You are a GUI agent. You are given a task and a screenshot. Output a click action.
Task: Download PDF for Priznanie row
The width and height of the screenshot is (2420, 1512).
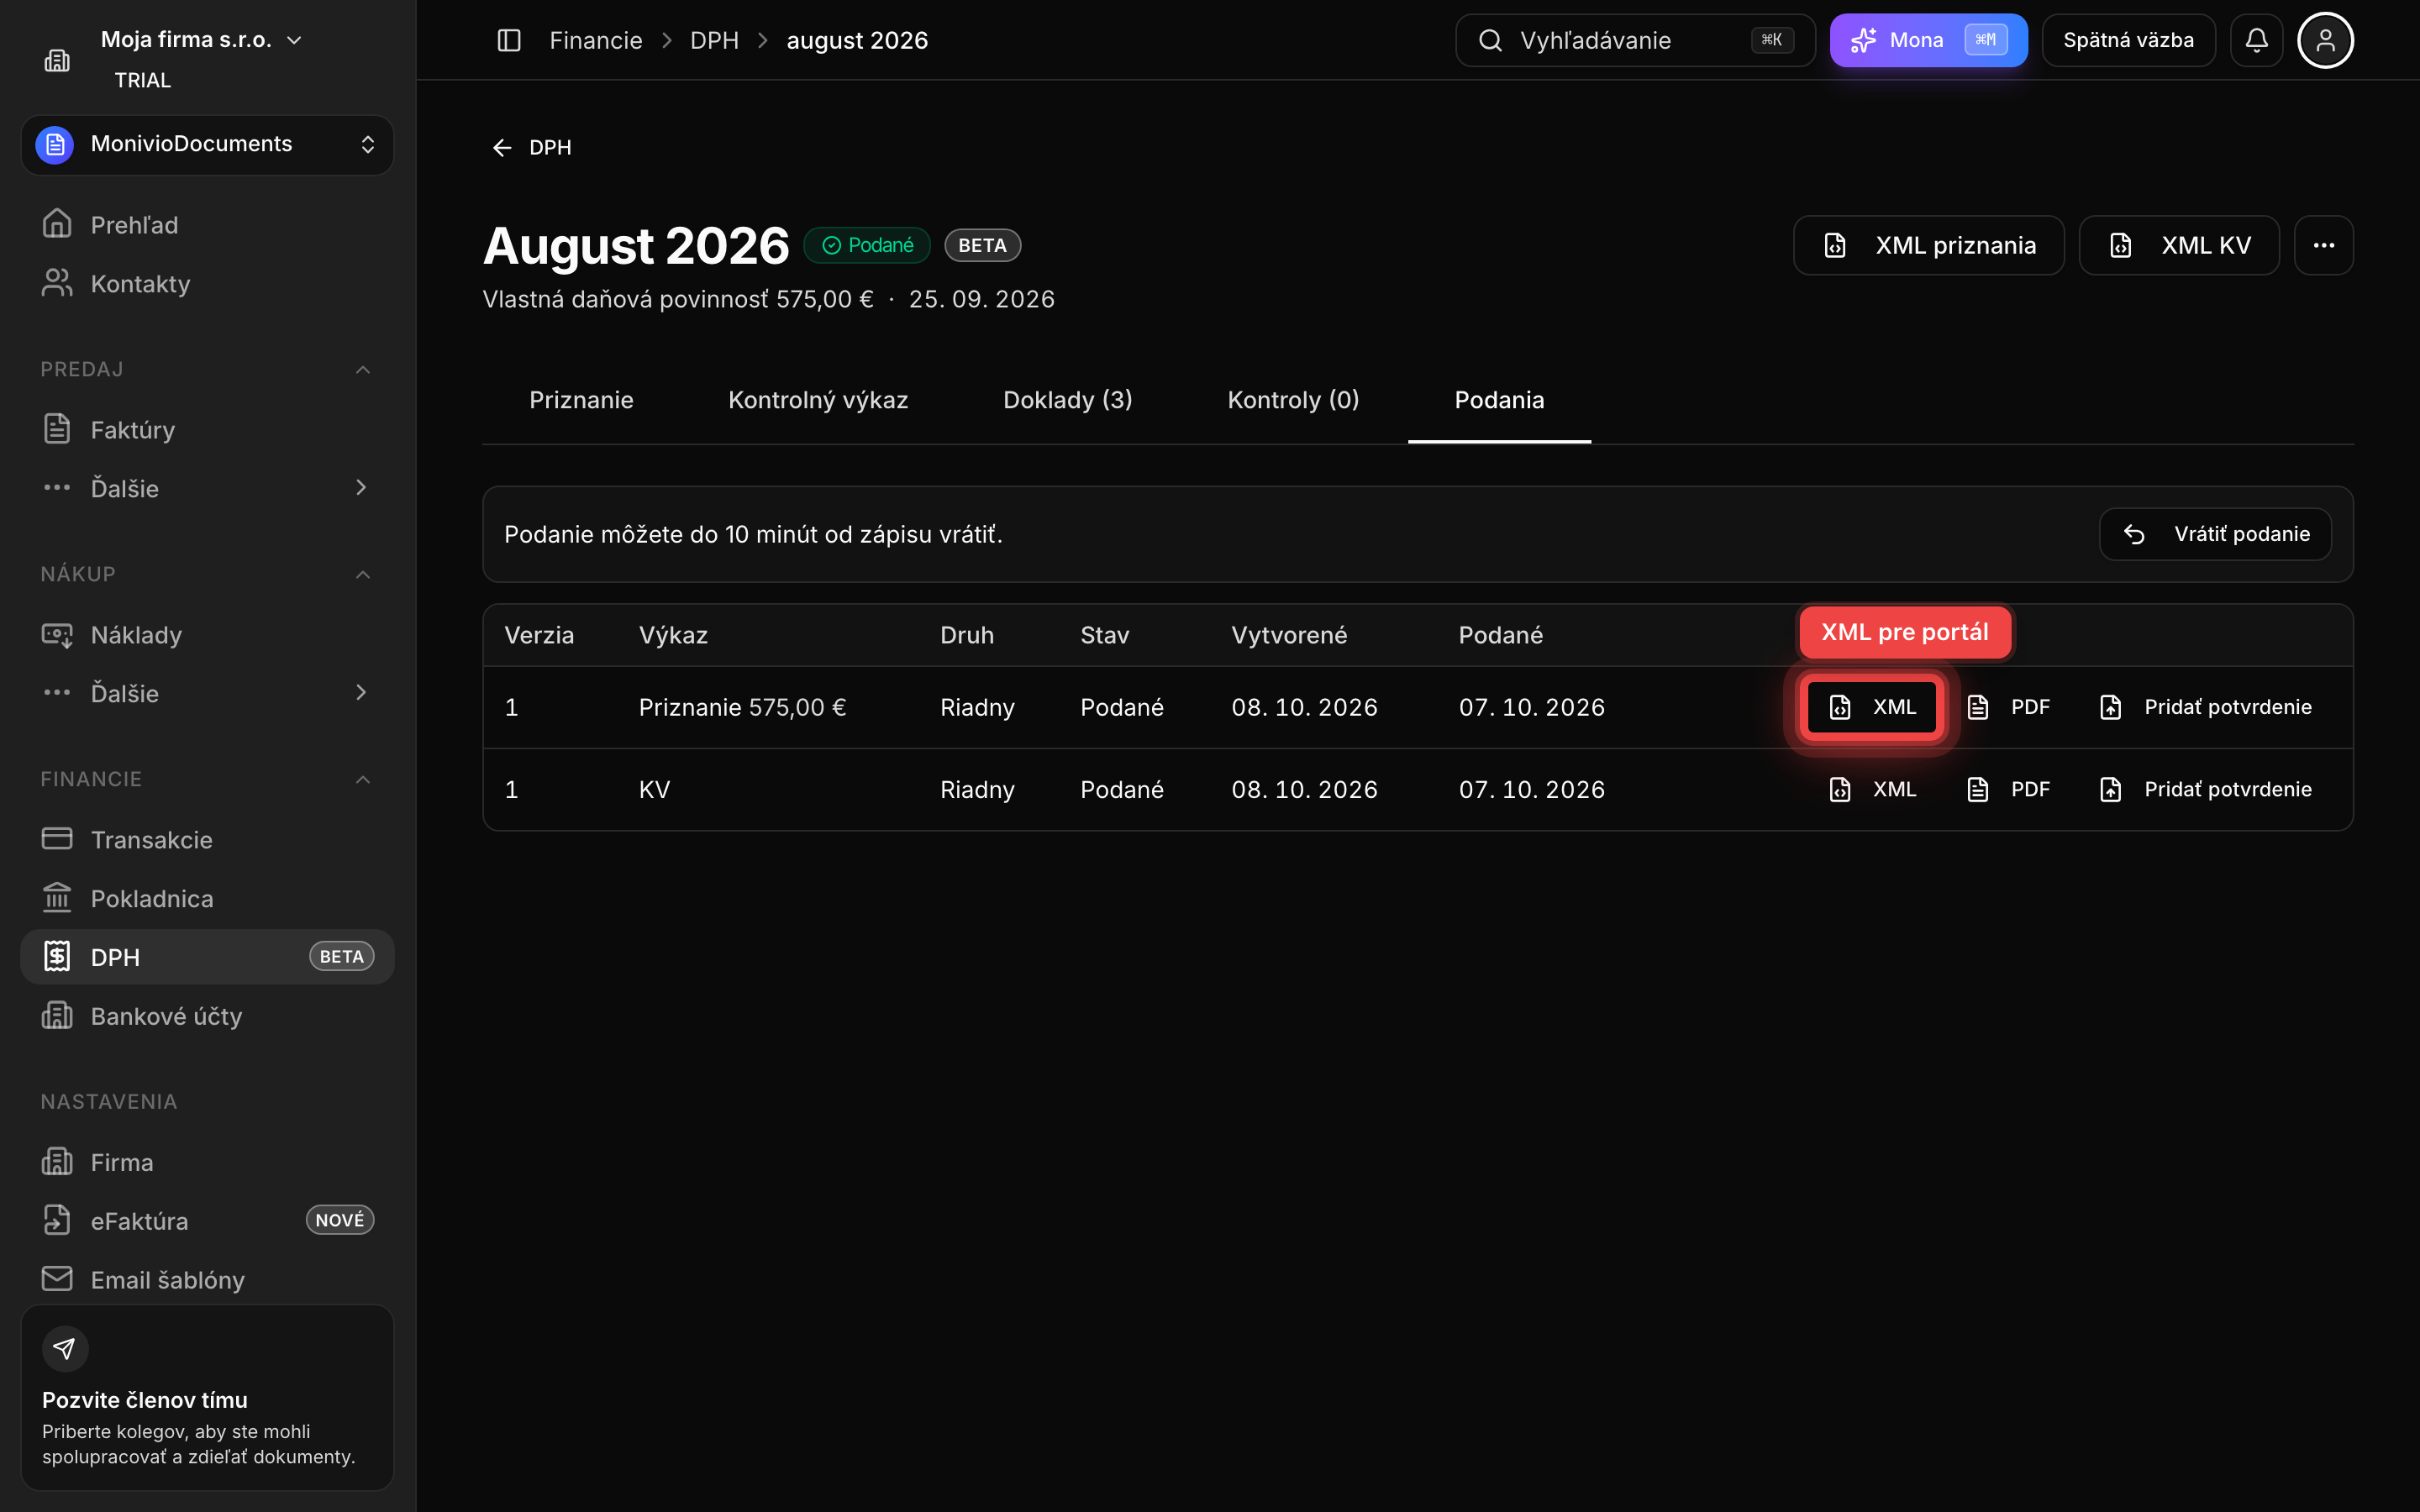point(2008,707)
